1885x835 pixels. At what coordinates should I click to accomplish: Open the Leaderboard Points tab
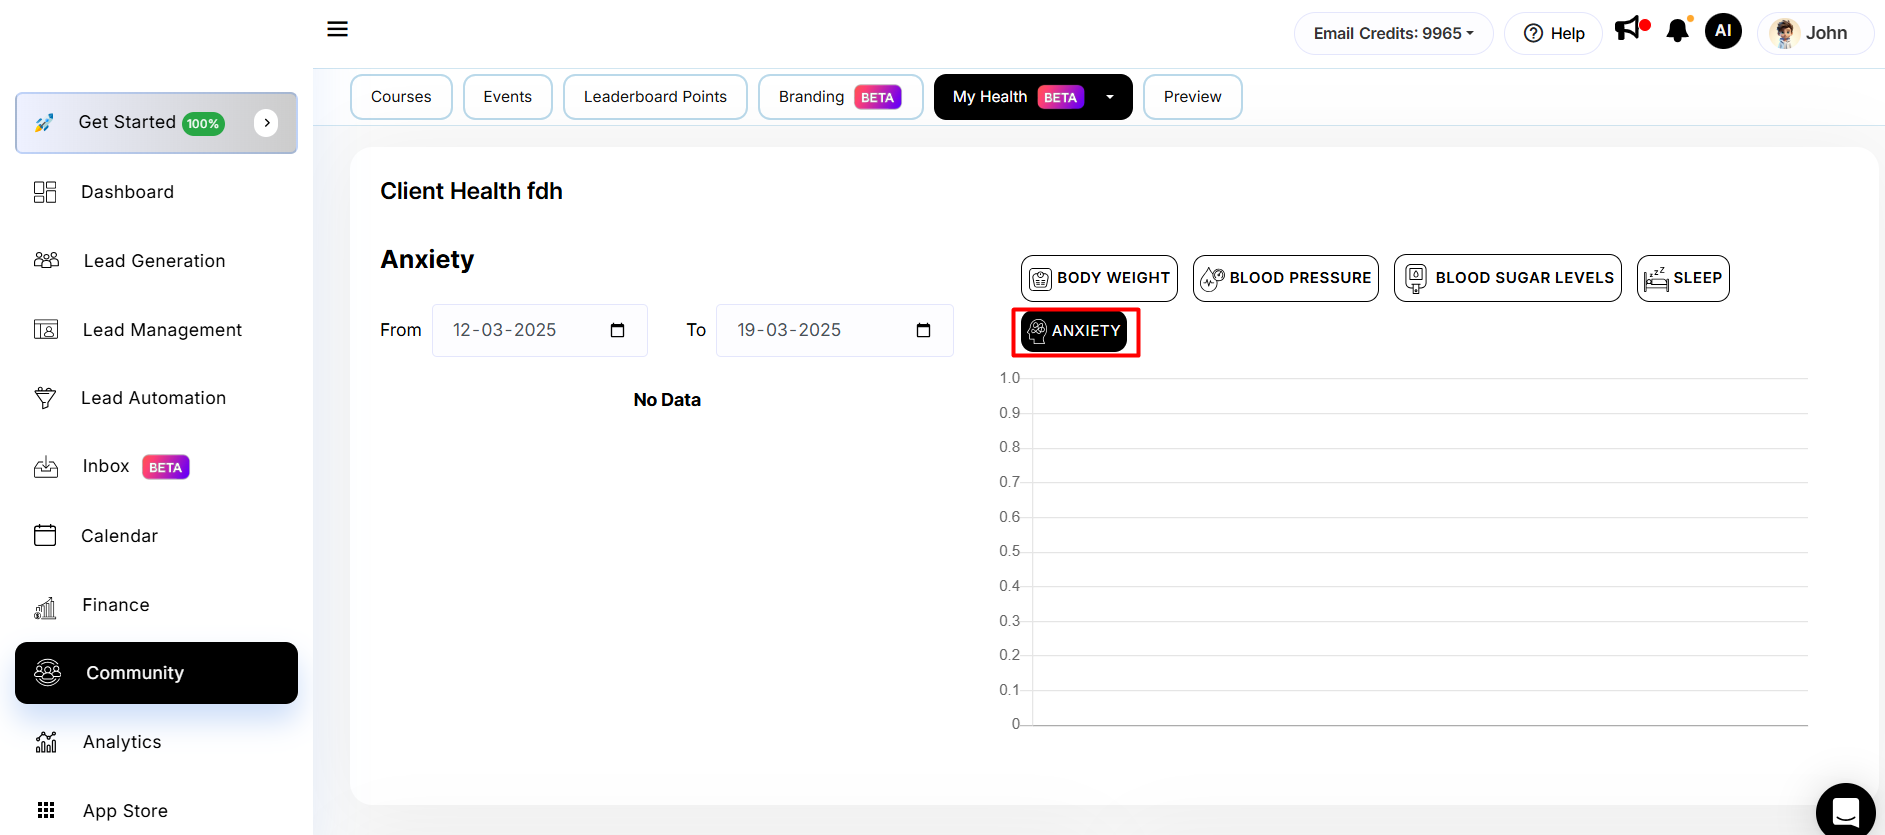655,97
